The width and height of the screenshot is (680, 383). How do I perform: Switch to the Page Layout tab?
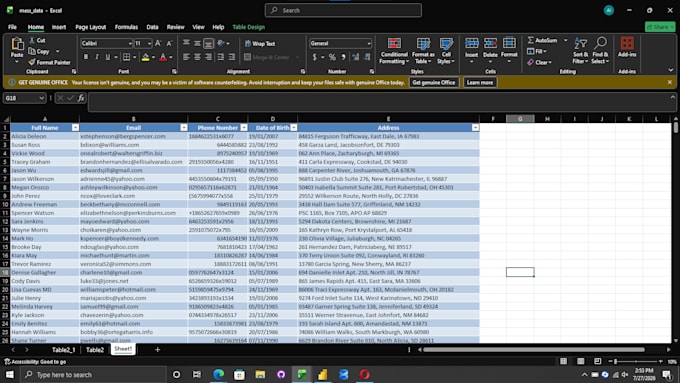coord(91,27)
